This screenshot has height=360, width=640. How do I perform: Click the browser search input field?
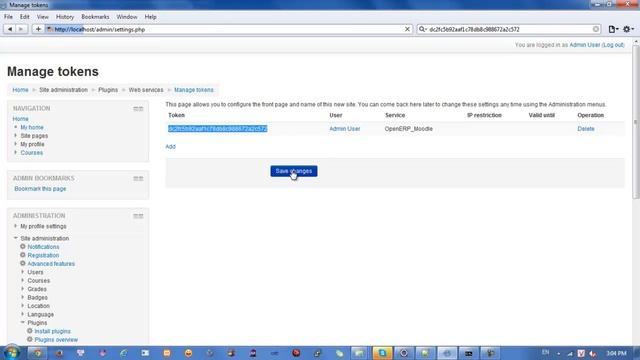point(509,29)
